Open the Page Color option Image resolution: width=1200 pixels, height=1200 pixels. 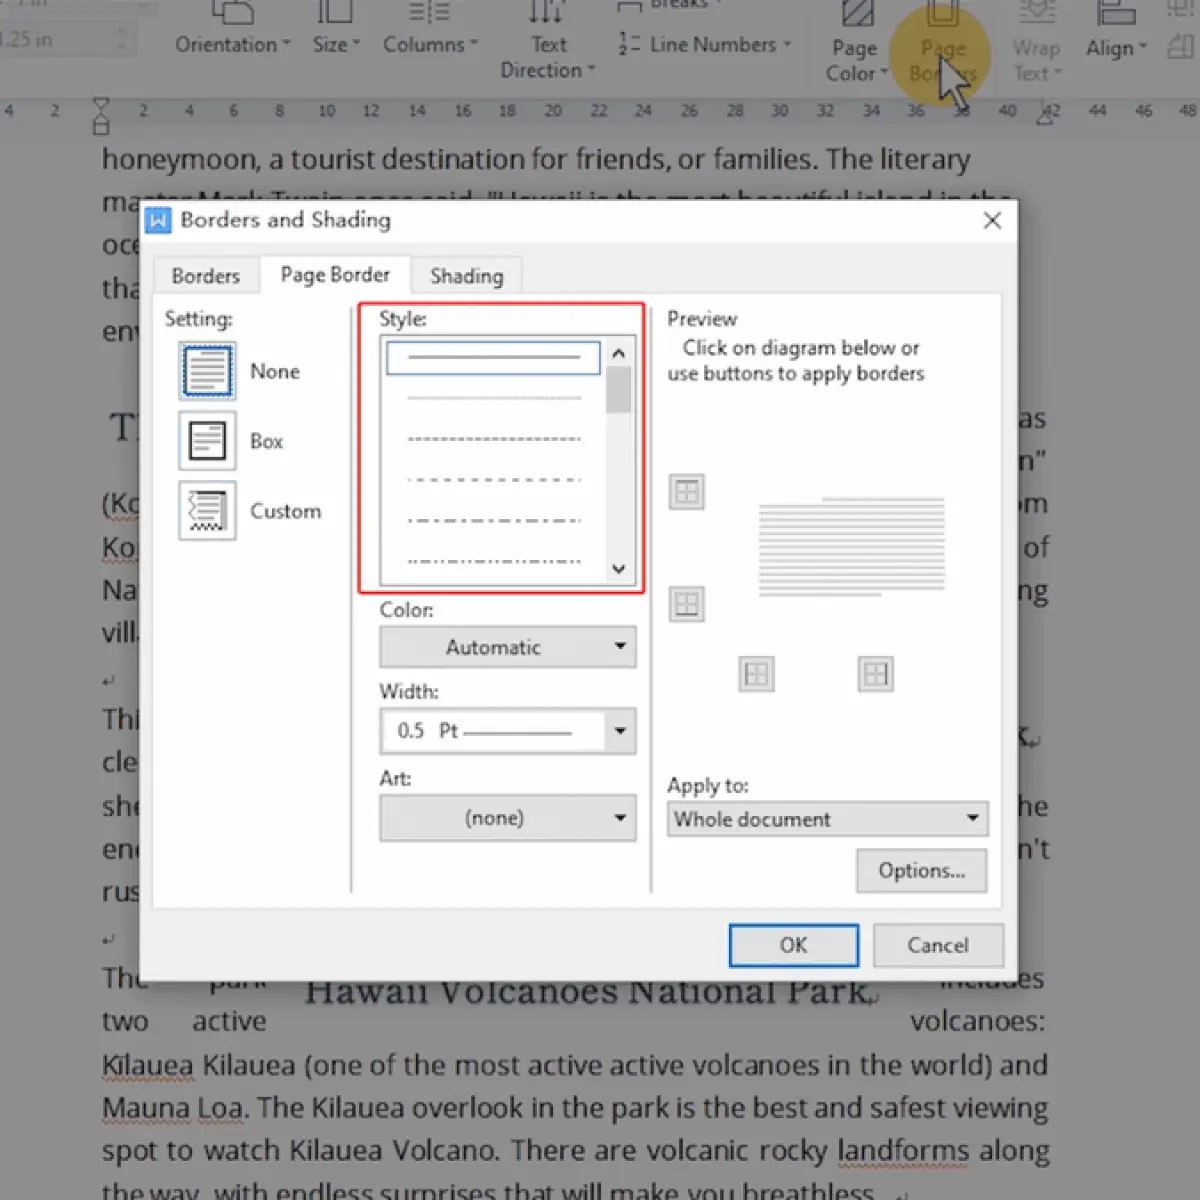[856, 42]
